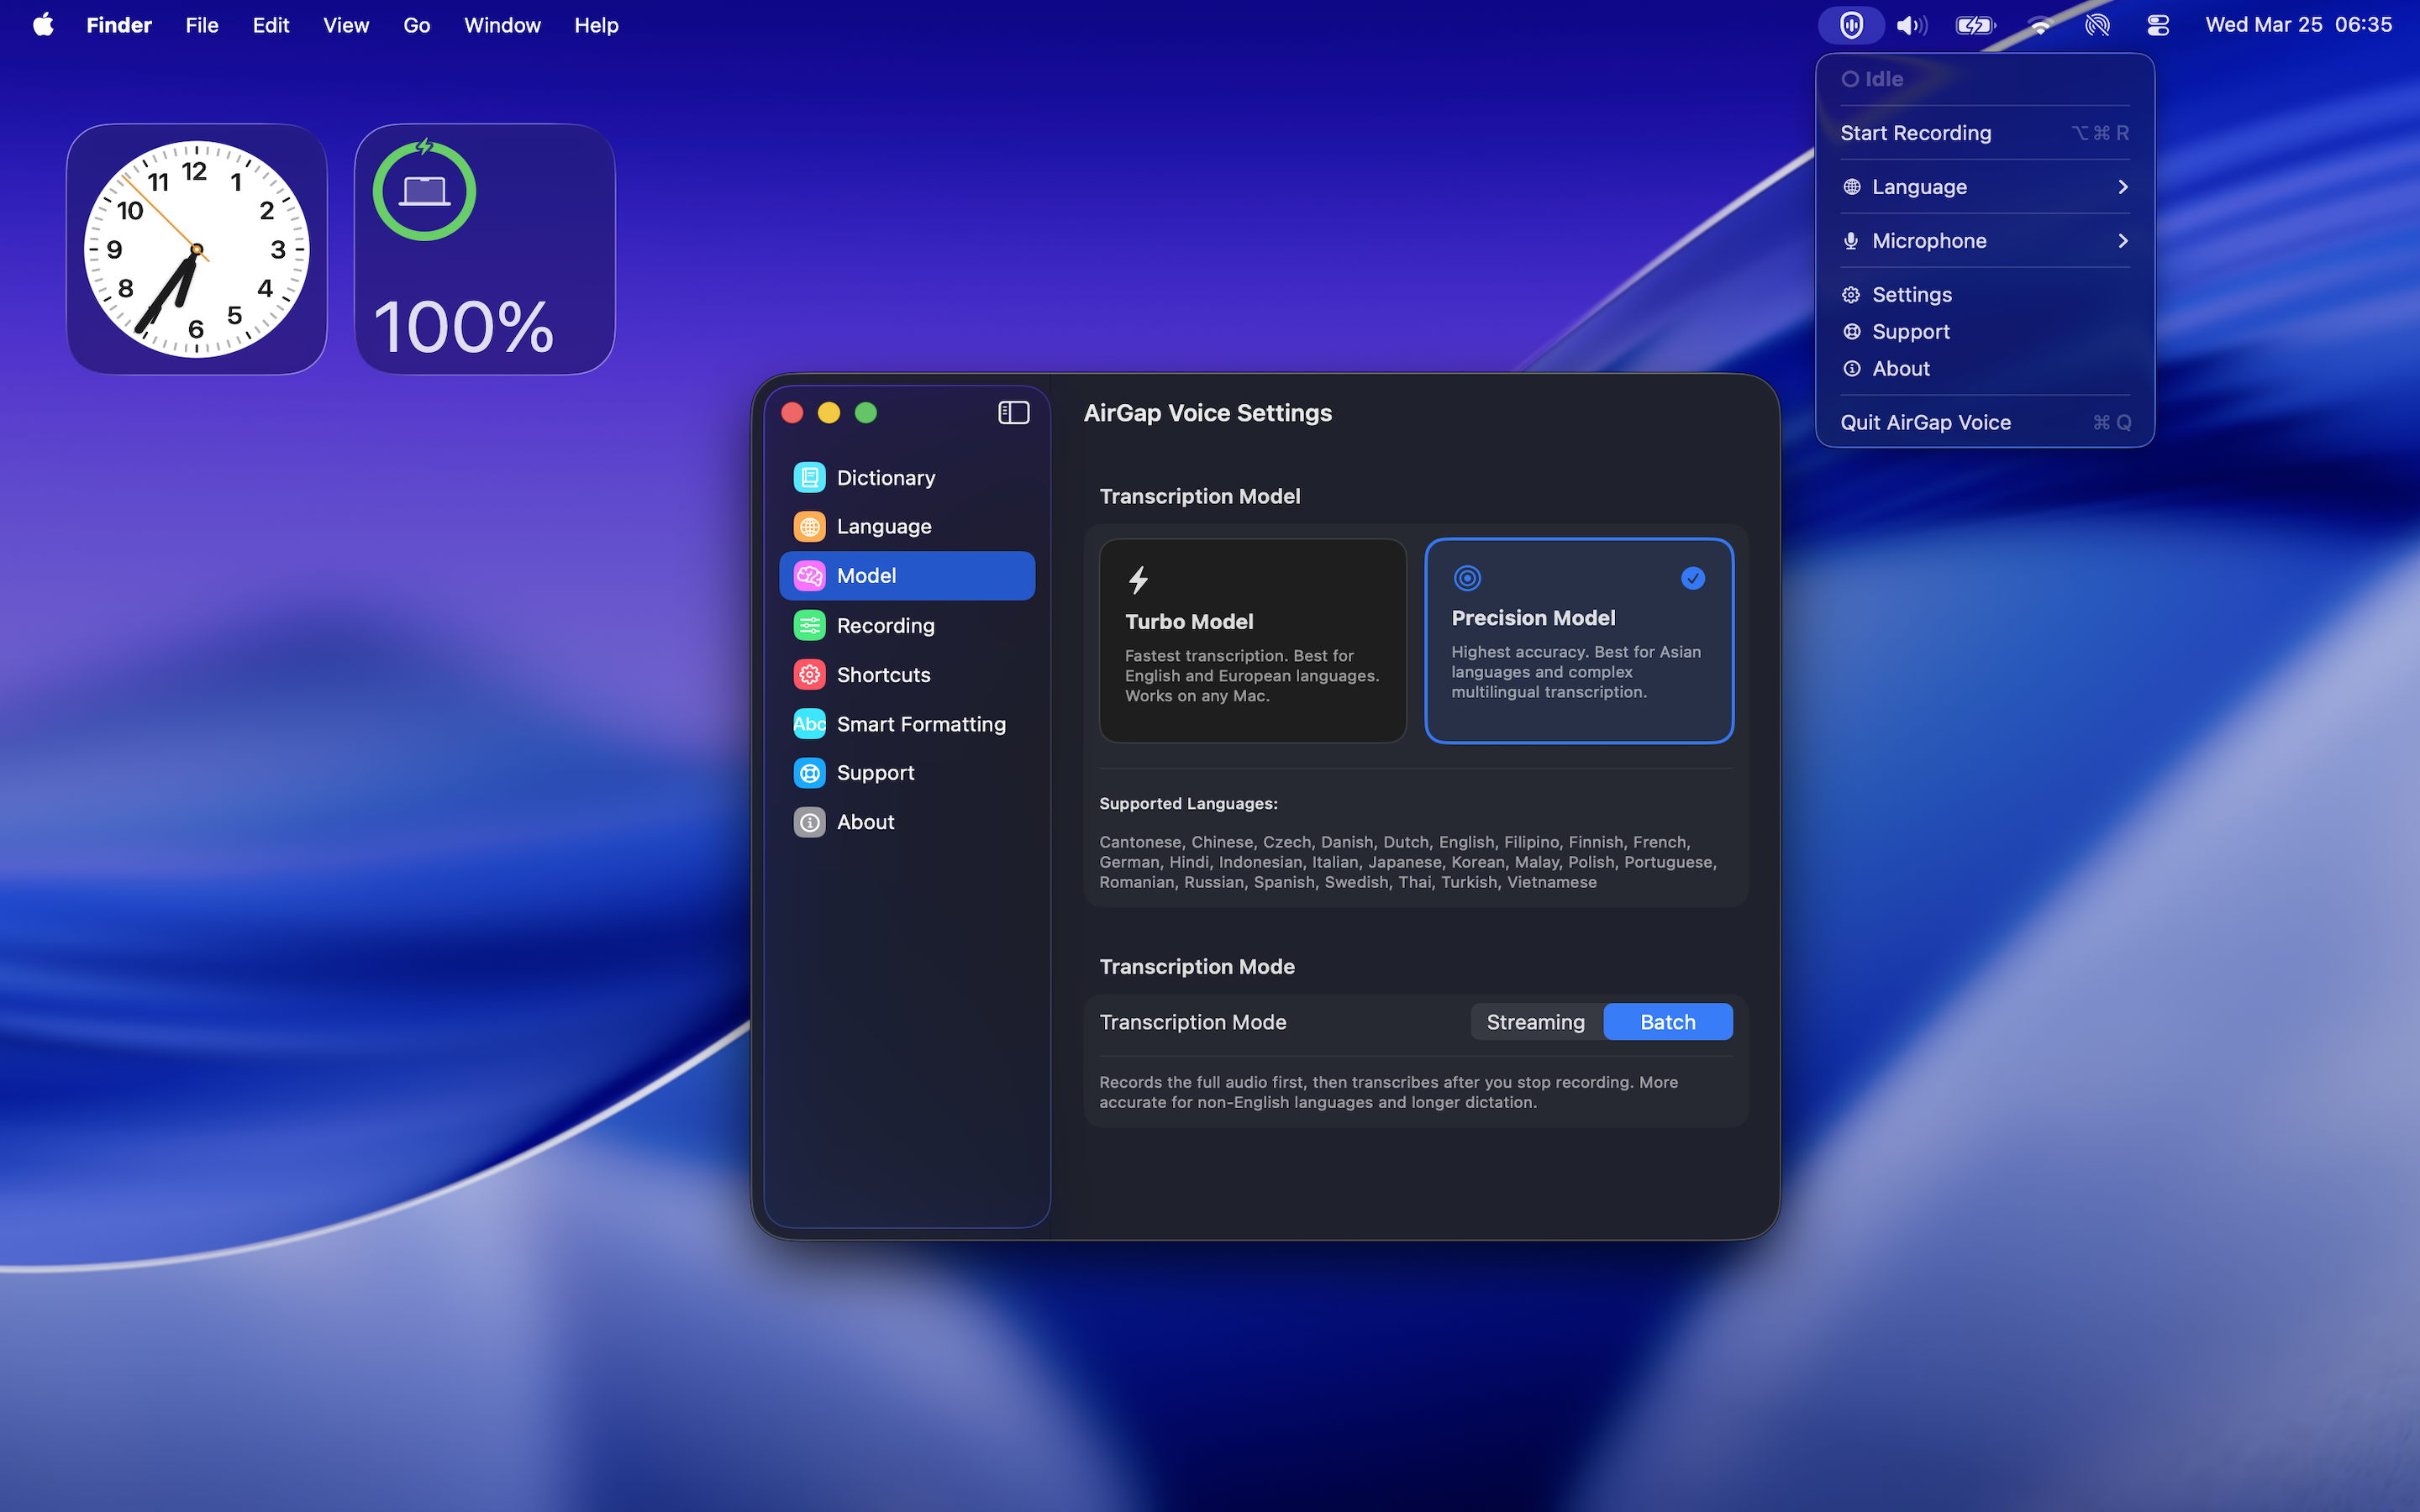Click the Precision Model blue checkmark
The width and height of the screenshot is (2420, 1512).
pyautogui.click(x=1693, y=578)
